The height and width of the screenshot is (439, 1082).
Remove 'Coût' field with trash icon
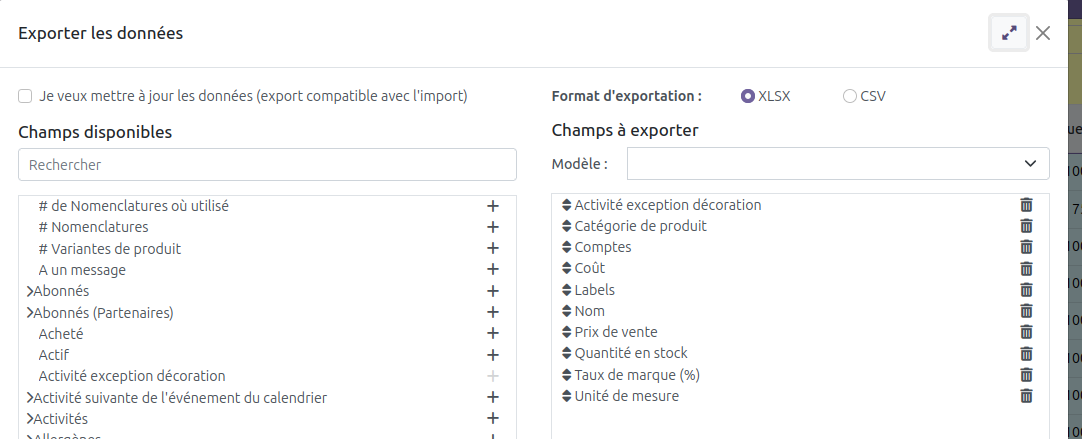1026,269
